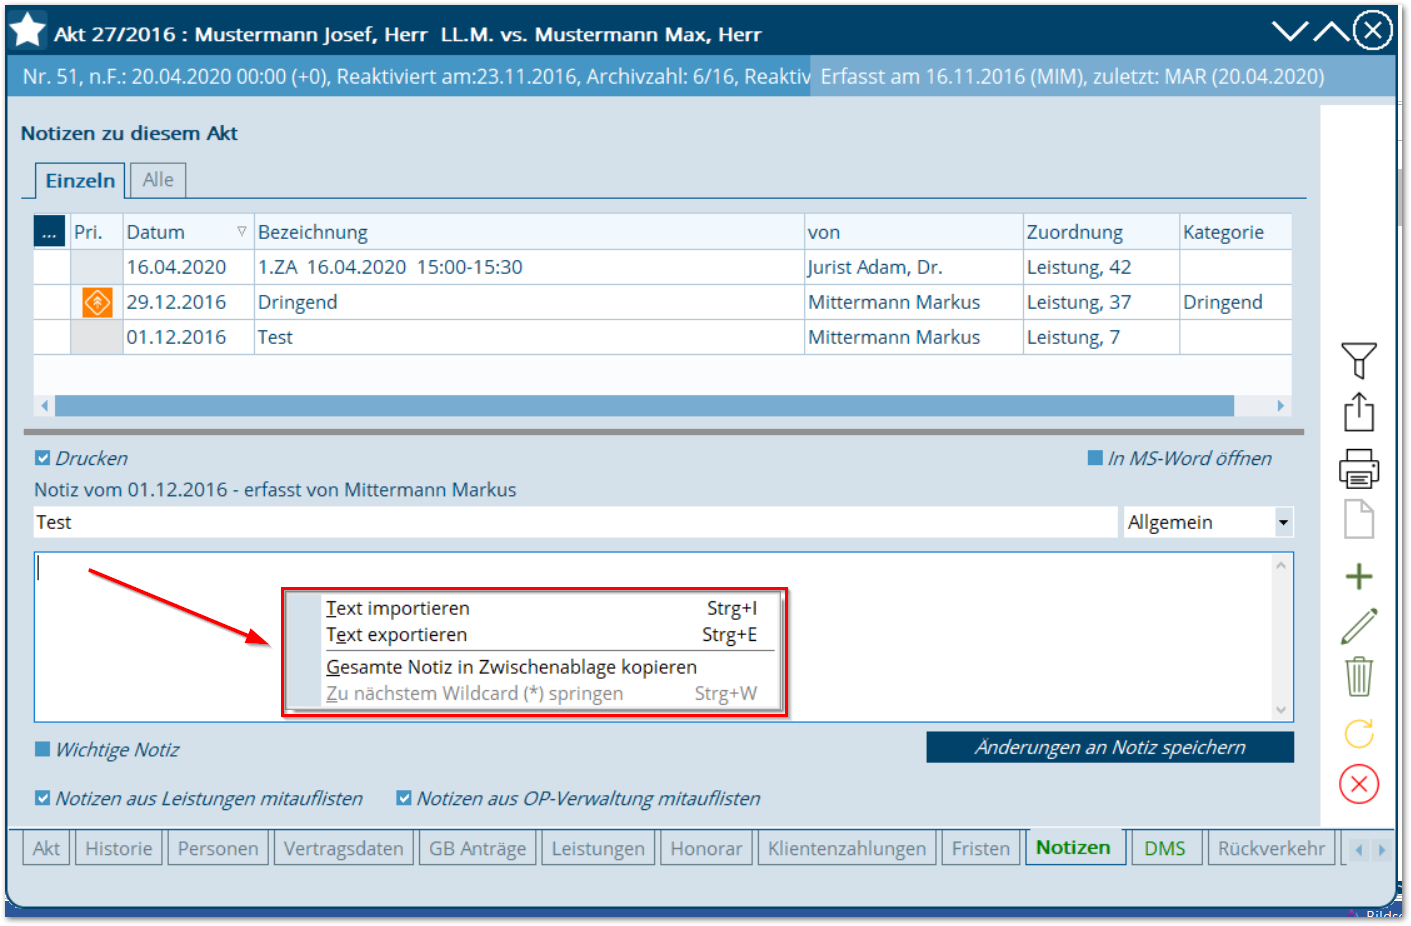Check the Wichtige Notiz checkbox
Viewport: 1411px width, 926px height.
pos(42,749)
